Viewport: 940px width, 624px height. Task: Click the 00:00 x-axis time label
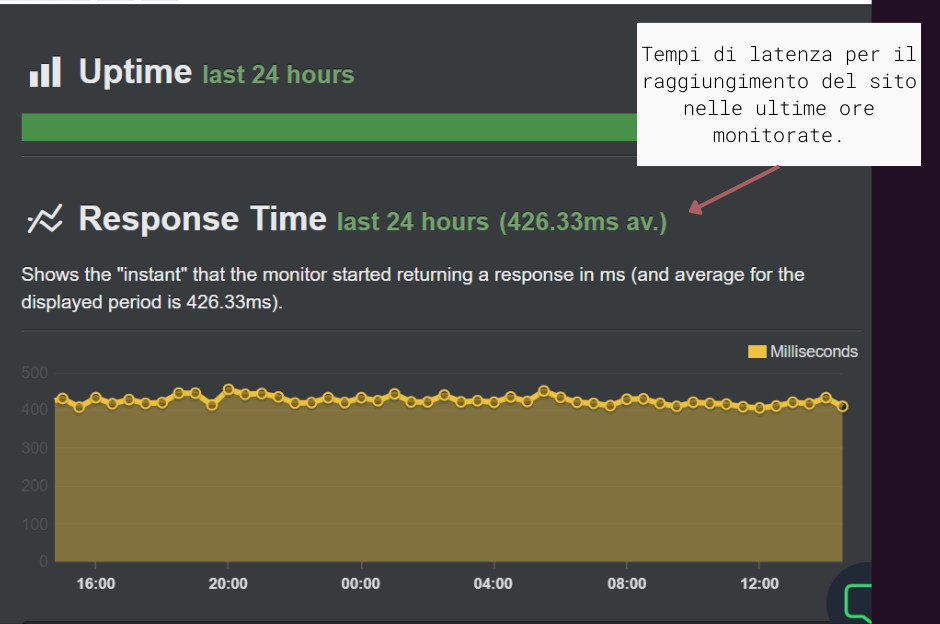361,584
